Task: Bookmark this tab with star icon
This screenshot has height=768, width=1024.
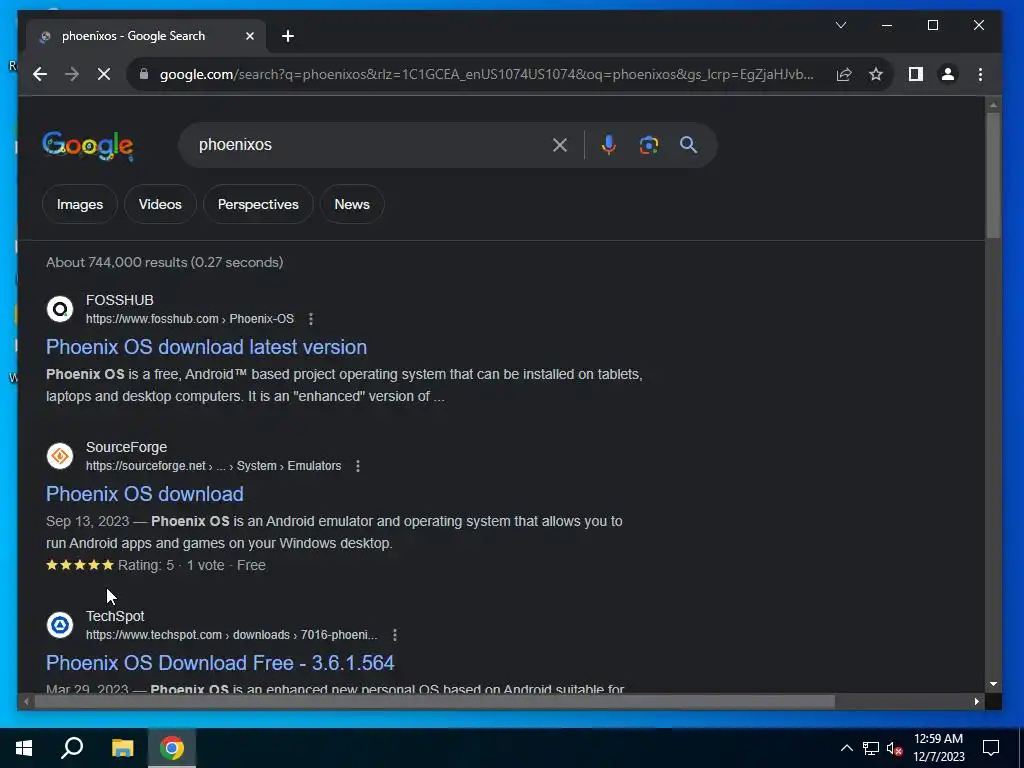Action: [x=876, y=74]
